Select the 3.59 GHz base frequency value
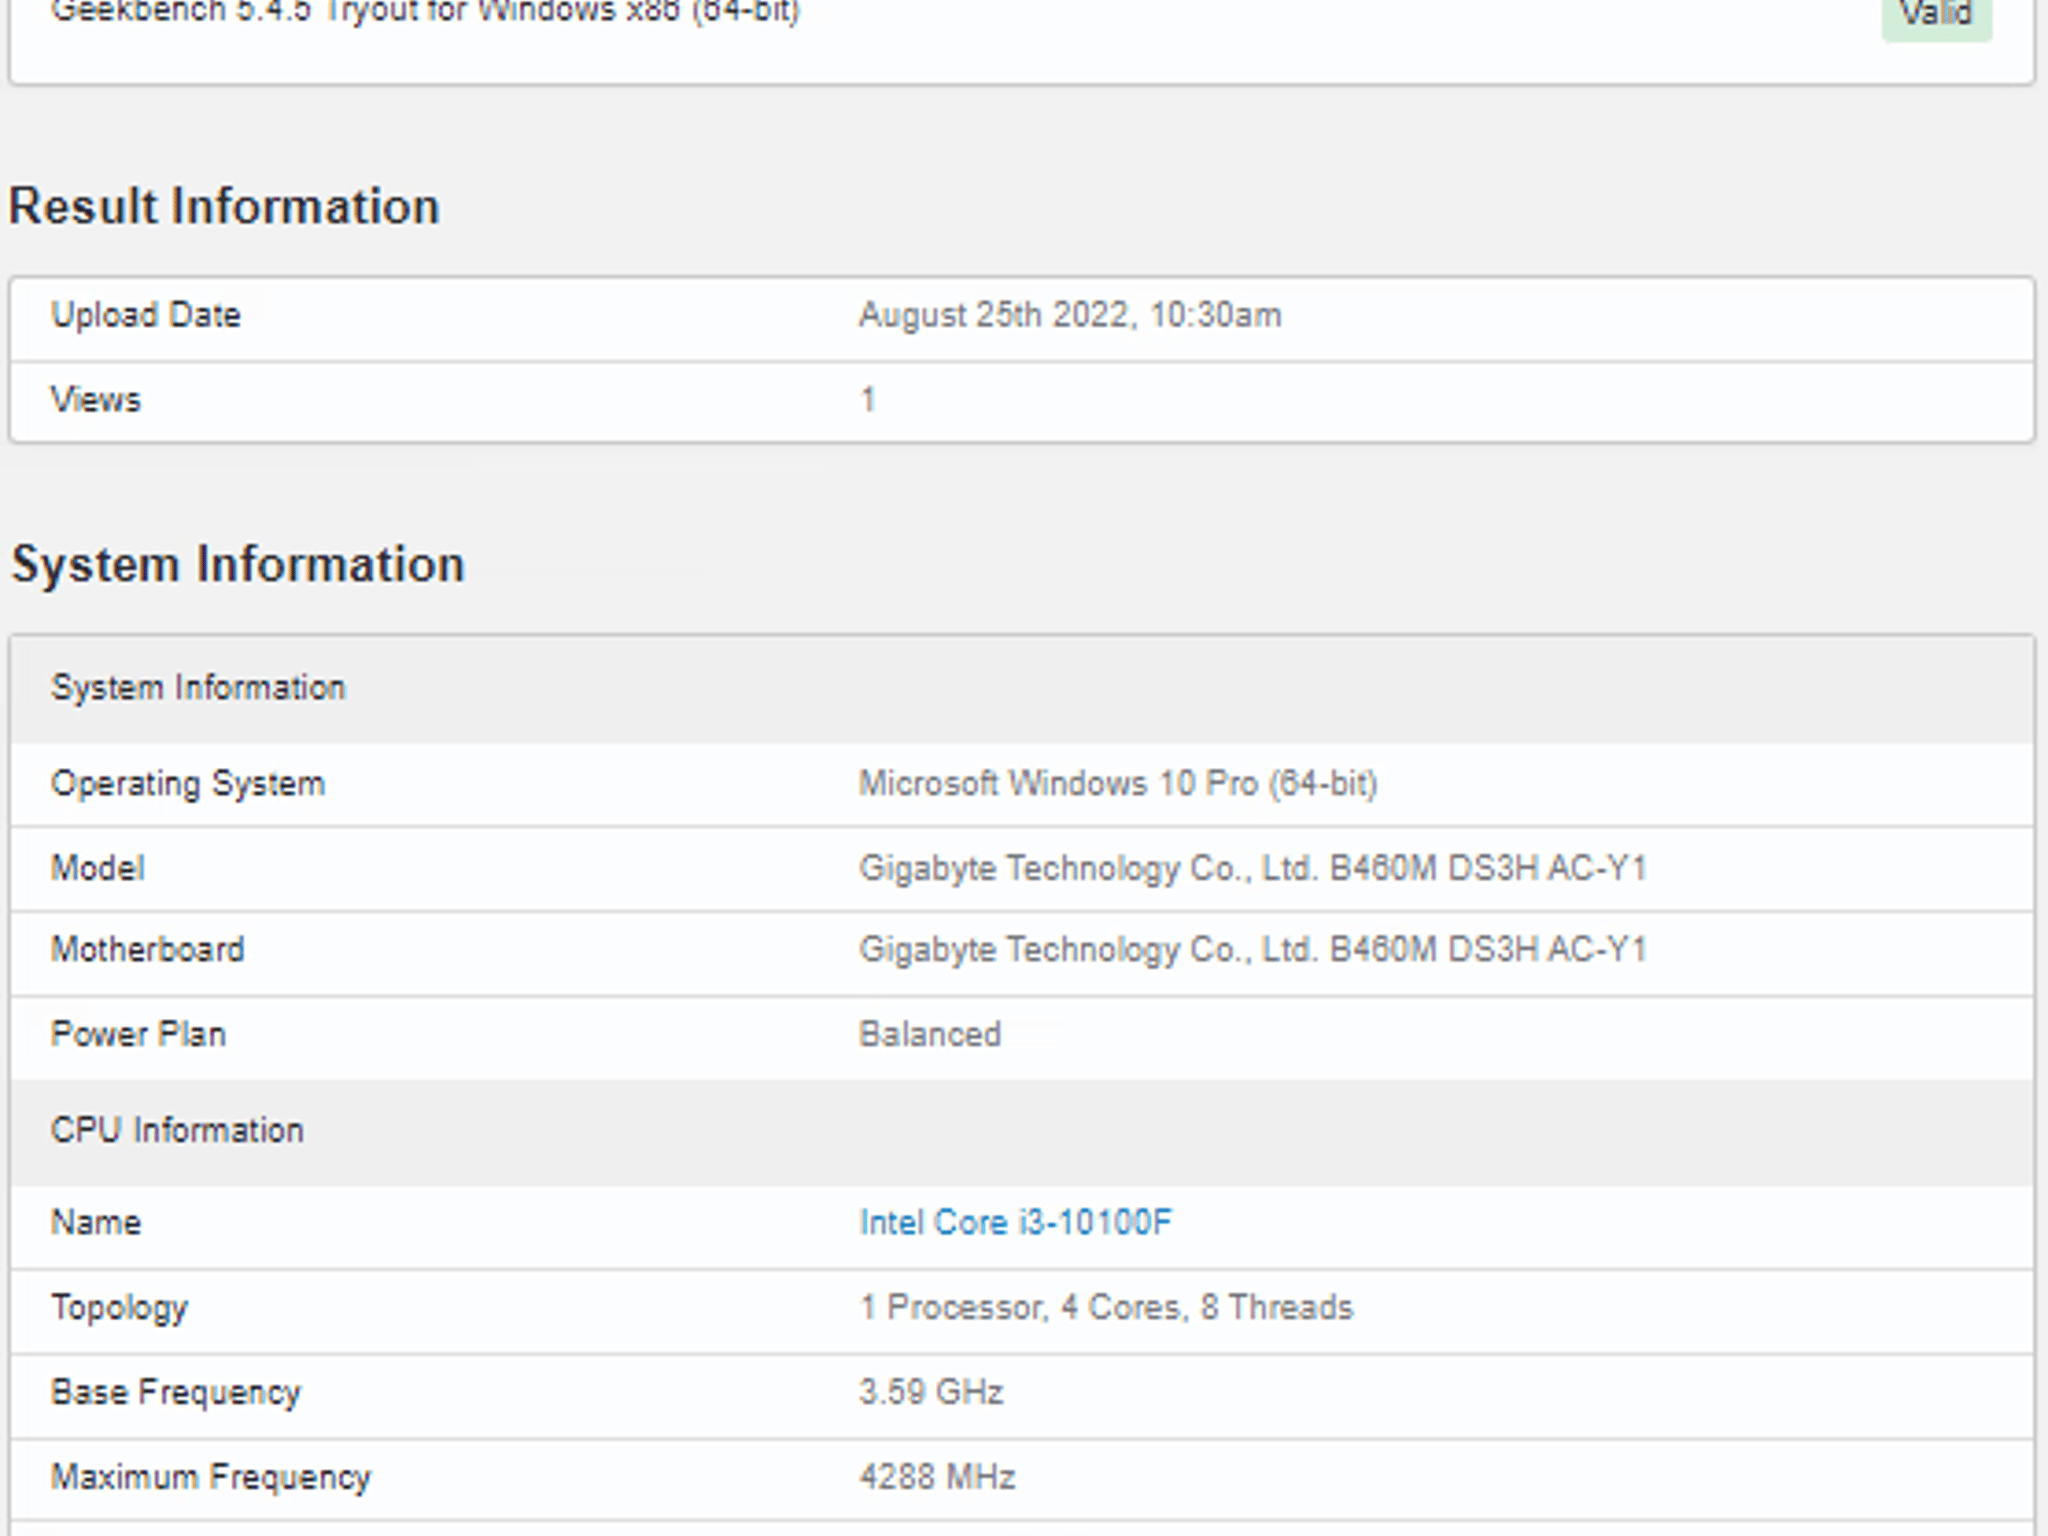Image resolution: width=2048 pixels, height=1536 pixels. click(931, 1393)
